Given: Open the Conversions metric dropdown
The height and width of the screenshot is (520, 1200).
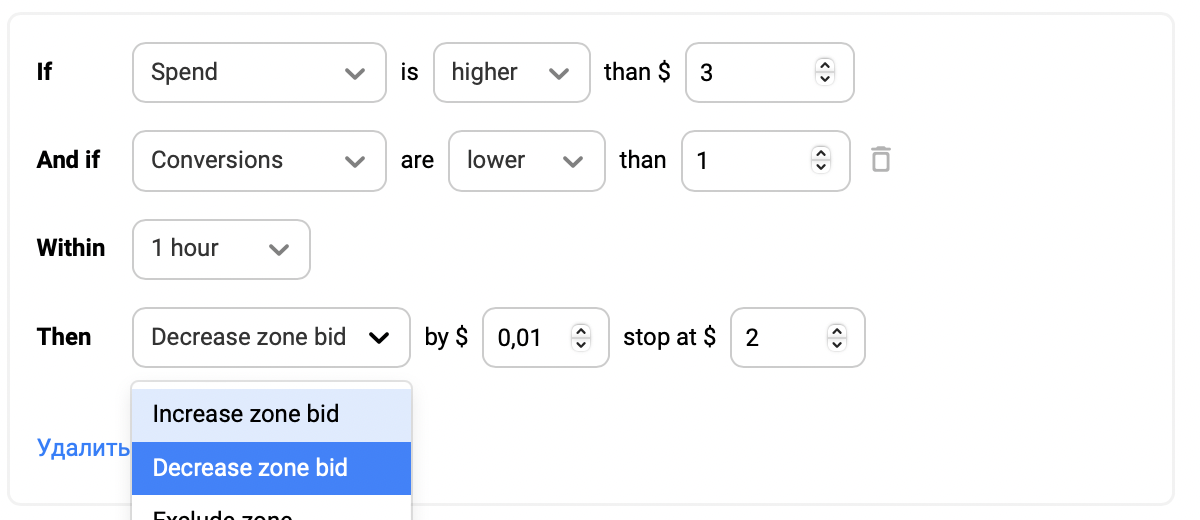Looking at the screenshot, I should click(x=259, y=160).
